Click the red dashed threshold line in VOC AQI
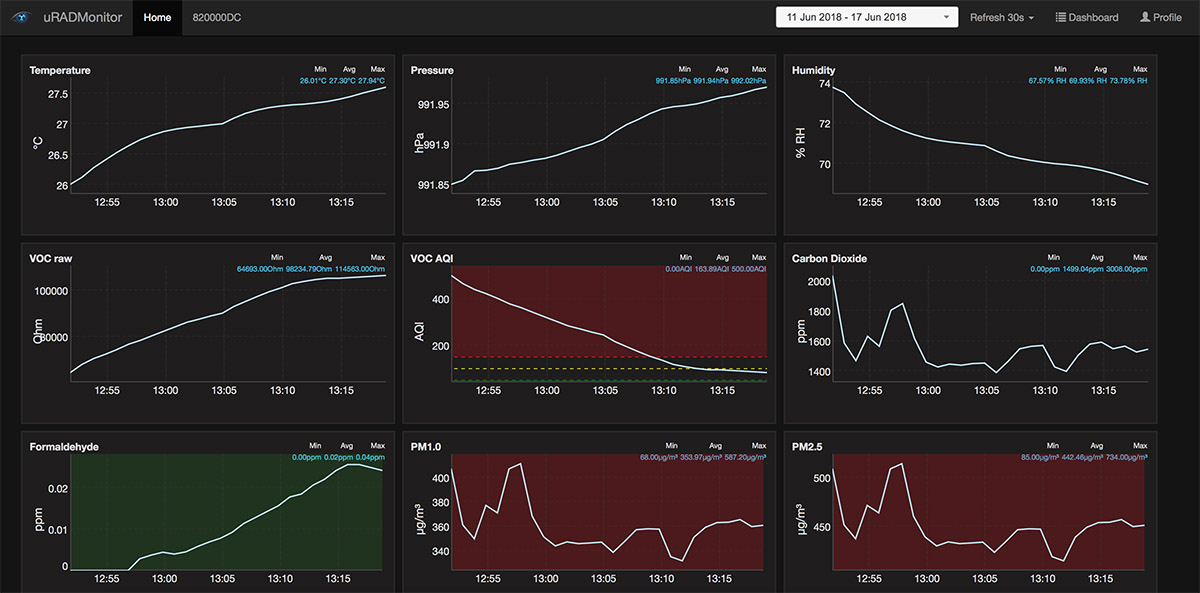Image resolution: width=1200 pixels, height=593 pixels. [x=609, y=356]
